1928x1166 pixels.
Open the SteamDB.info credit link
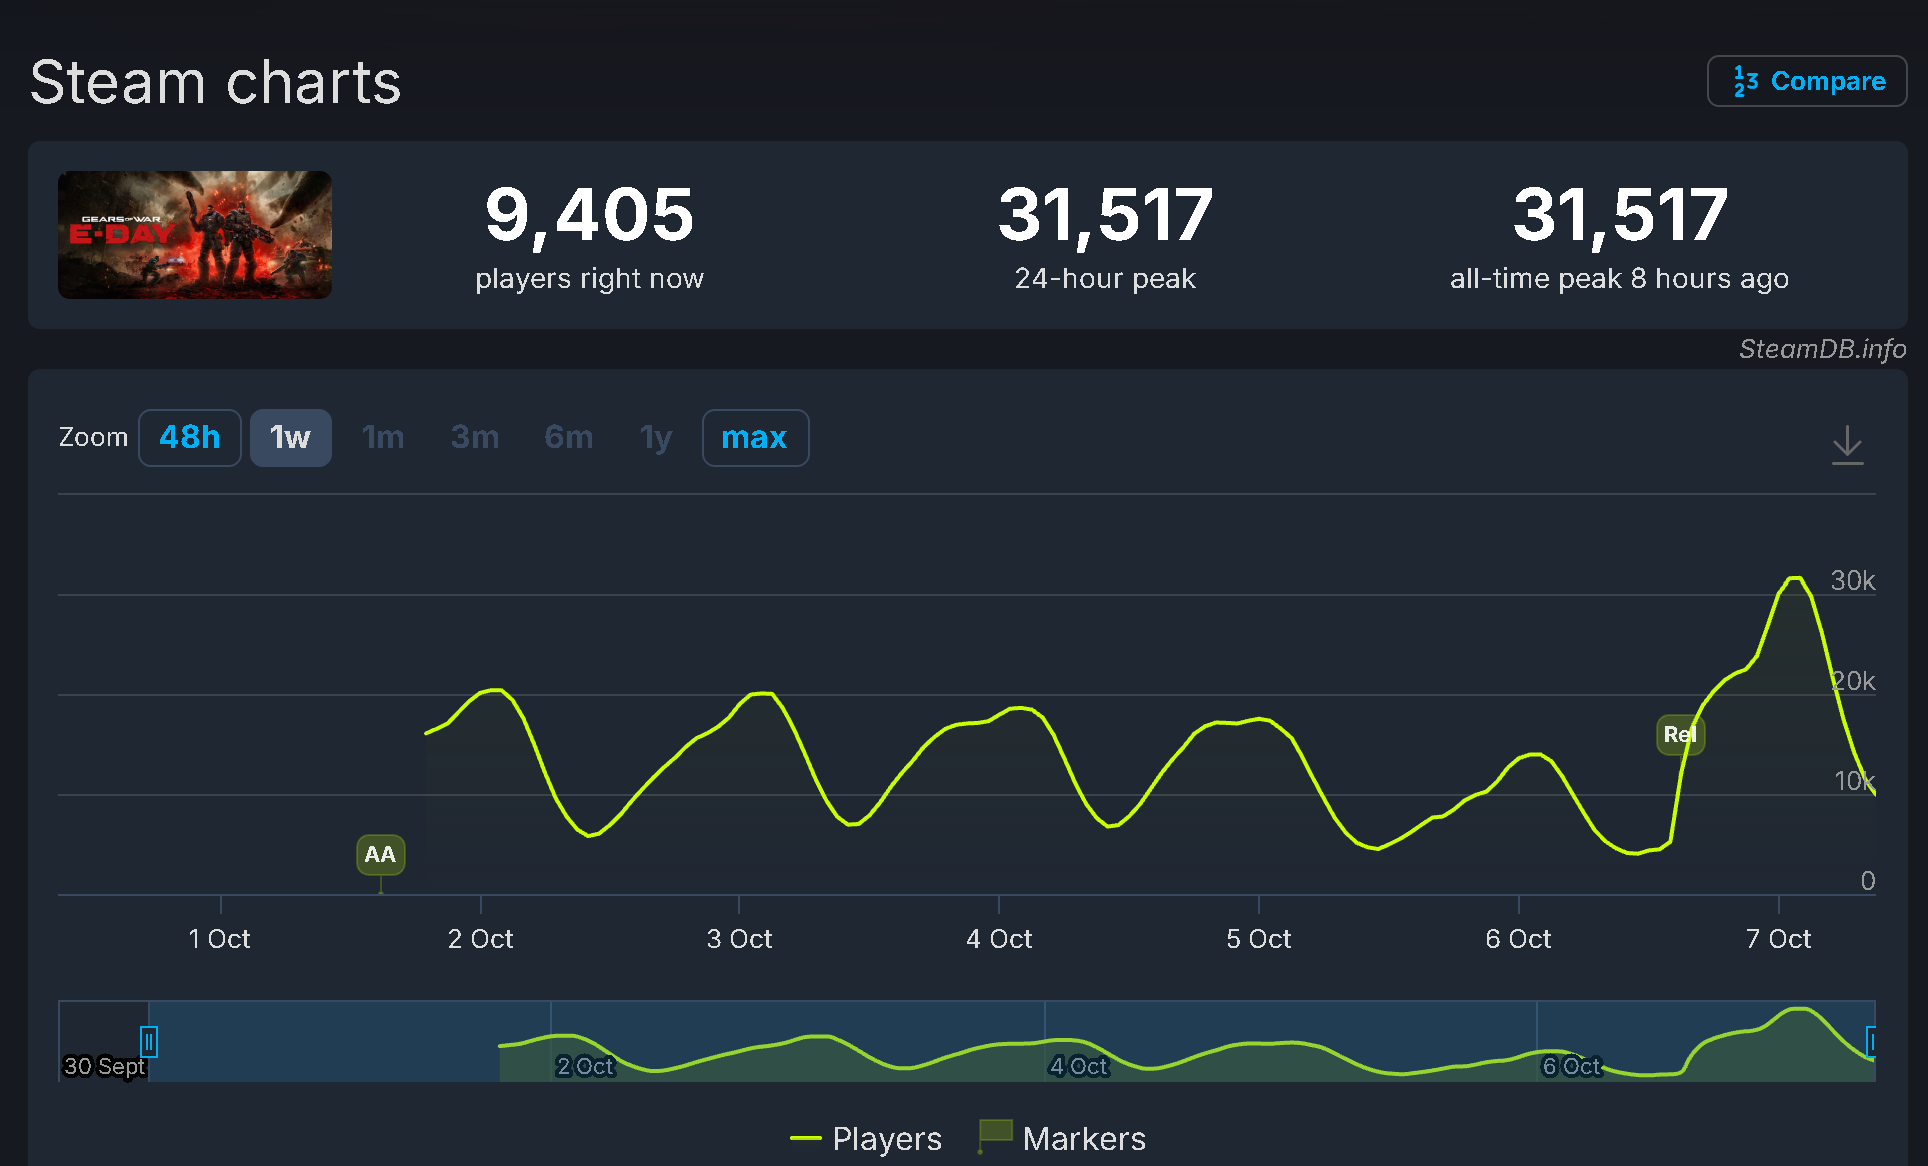[x=1822, y=349]
